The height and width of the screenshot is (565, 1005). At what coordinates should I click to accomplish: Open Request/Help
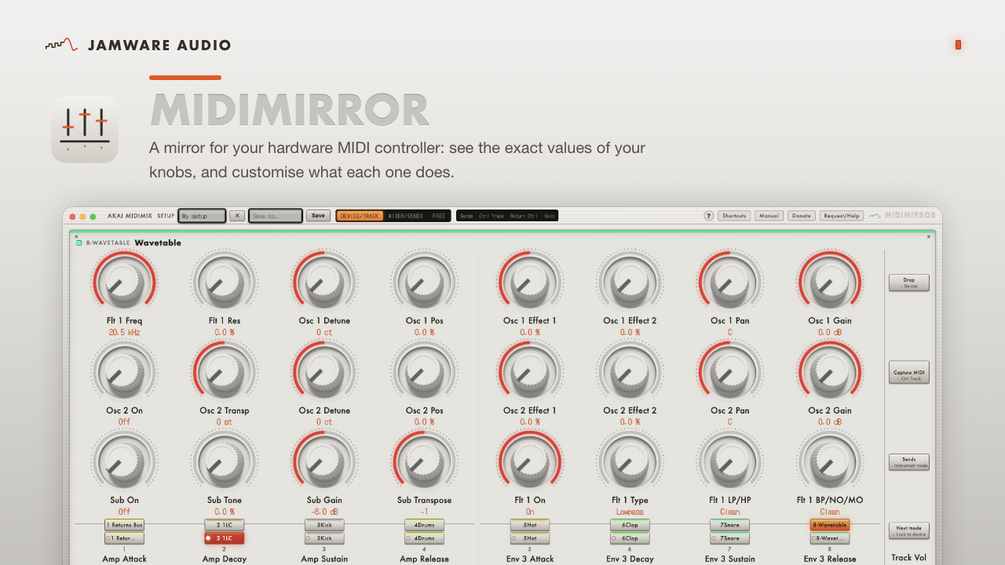click(x=841, y=216)
